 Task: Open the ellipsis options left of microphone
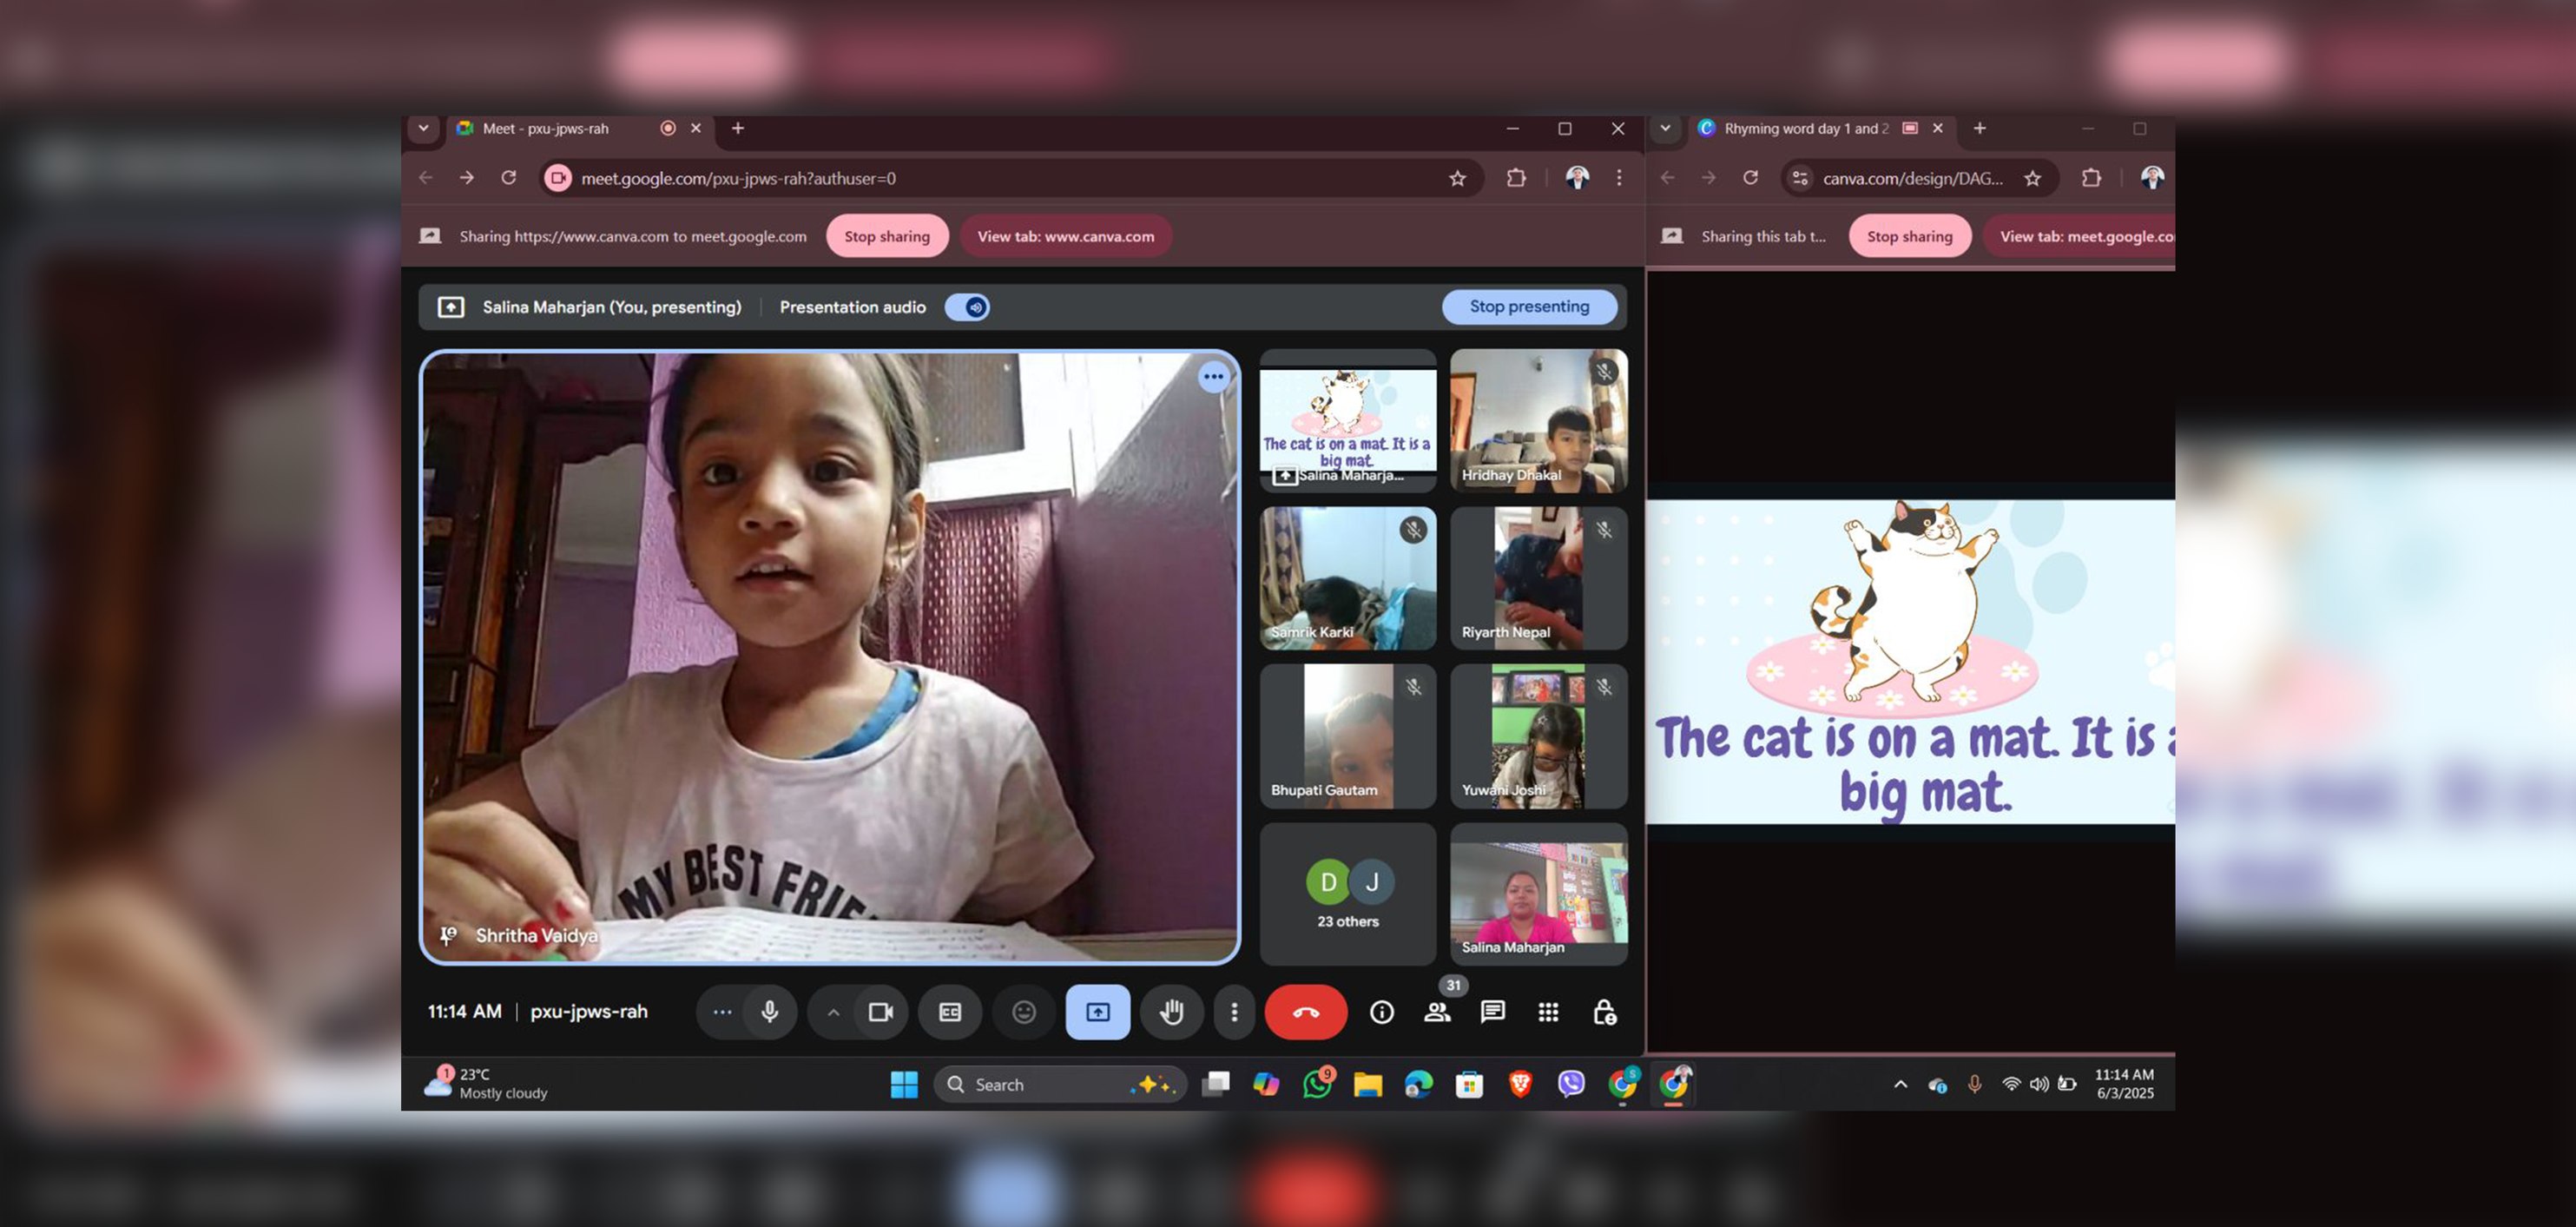click(x=722, y=1012)
